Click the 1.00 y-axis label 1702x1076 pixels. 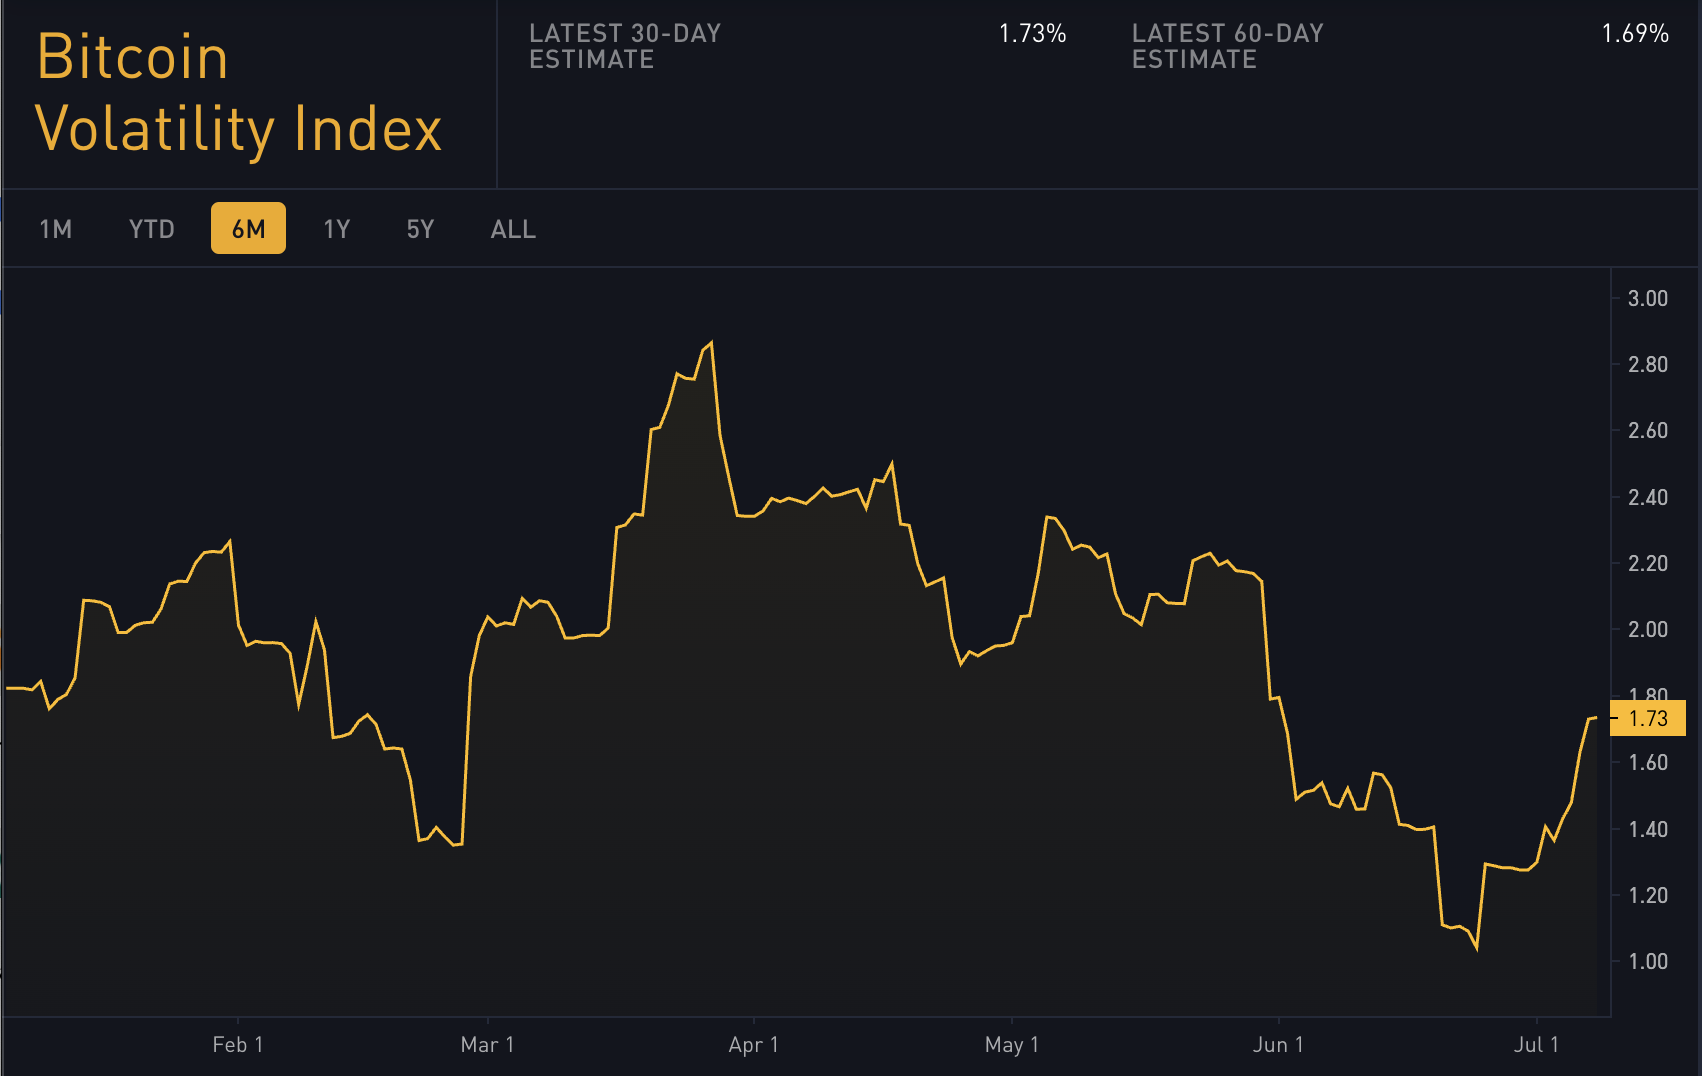[1647, 961]
